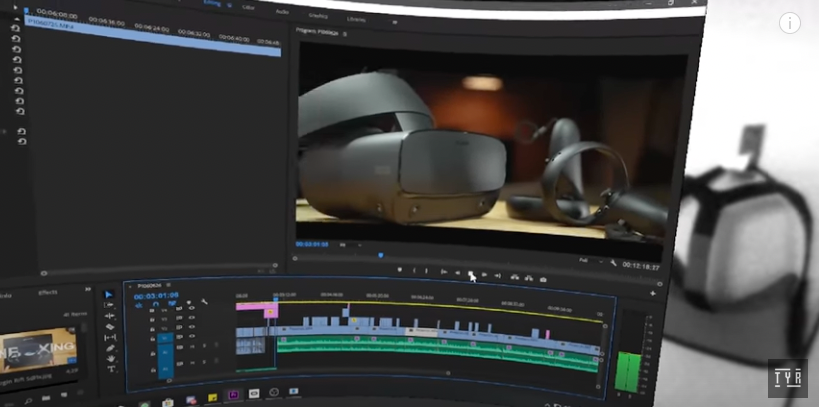Switch to the Graphics workspace
This screenshot has height=407, width=819.
pyautogui.click(x=318, y=15)
